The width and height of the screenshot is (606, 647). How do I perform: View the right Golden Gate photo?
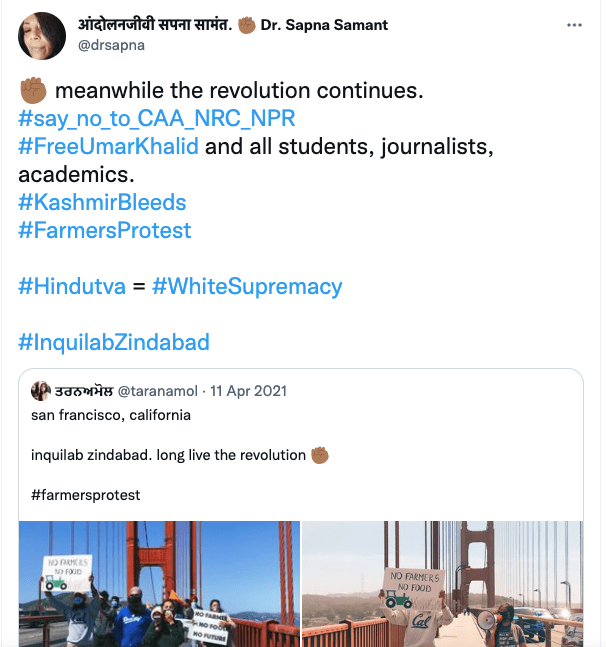click(x=442, y=583)
